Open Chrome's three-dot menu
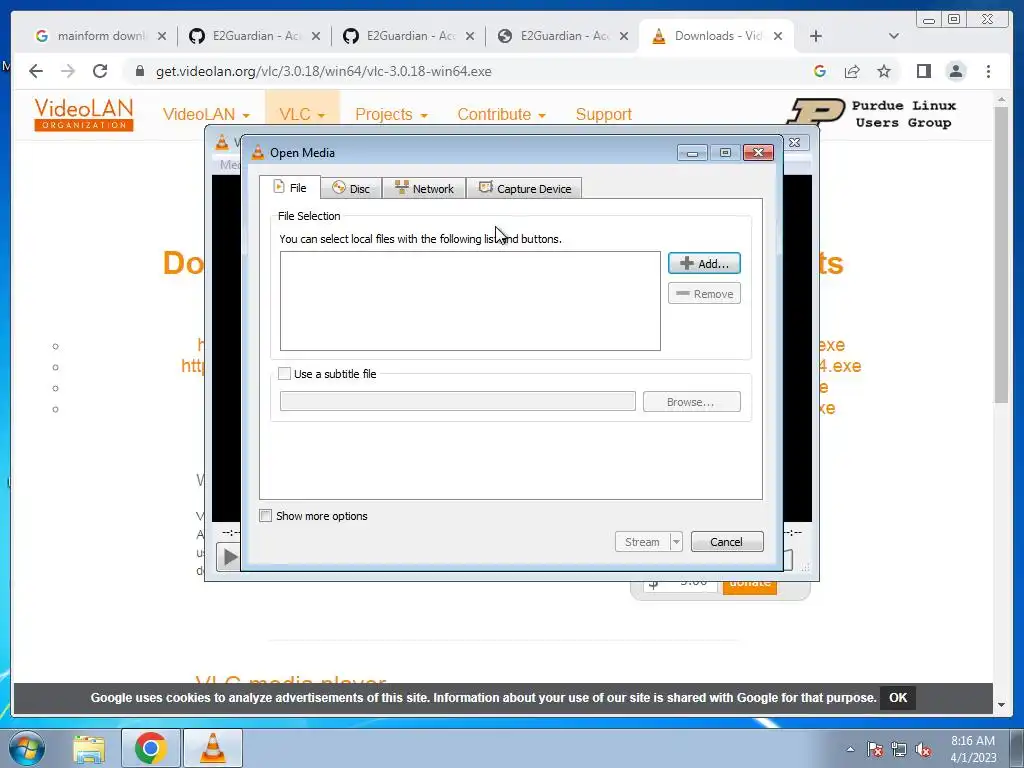The width and height of the screenshot is (1024, 768). pos(988,71)
